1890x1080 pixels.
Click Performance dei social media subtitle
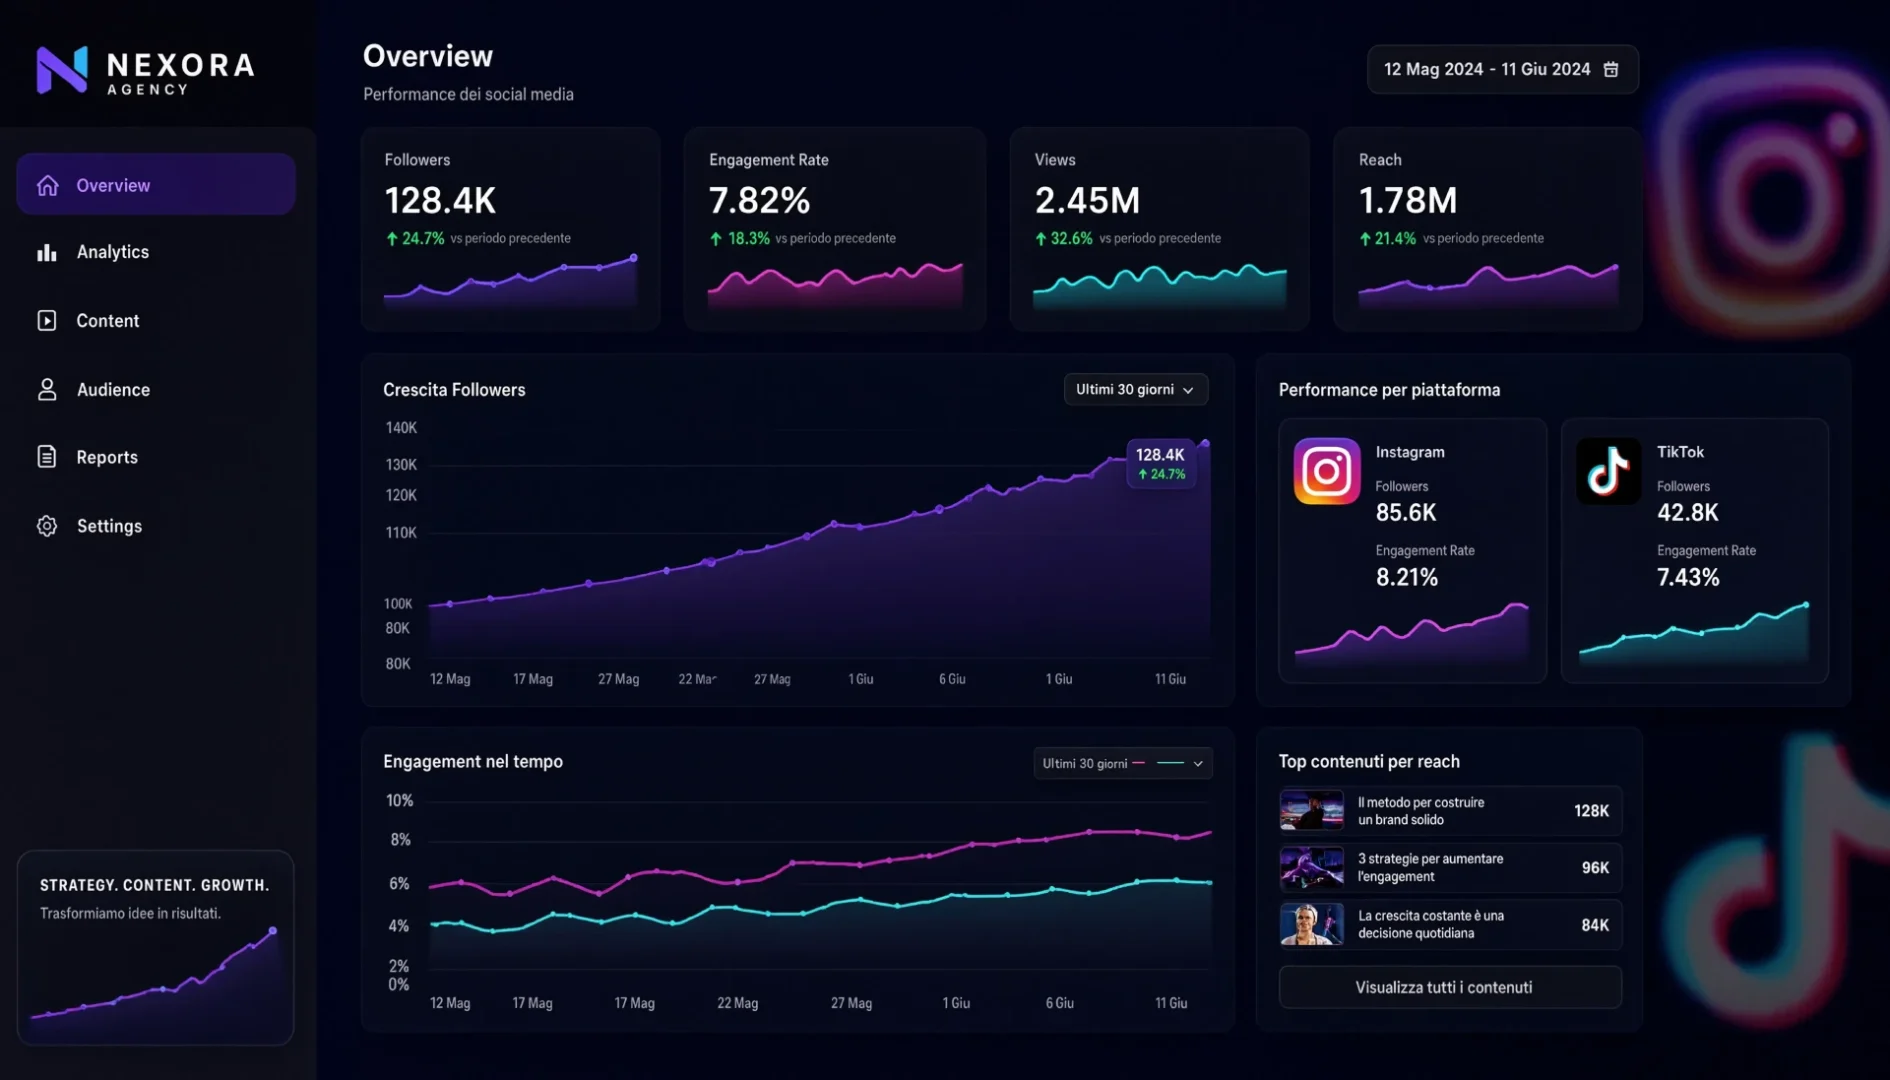click(468, 94)
